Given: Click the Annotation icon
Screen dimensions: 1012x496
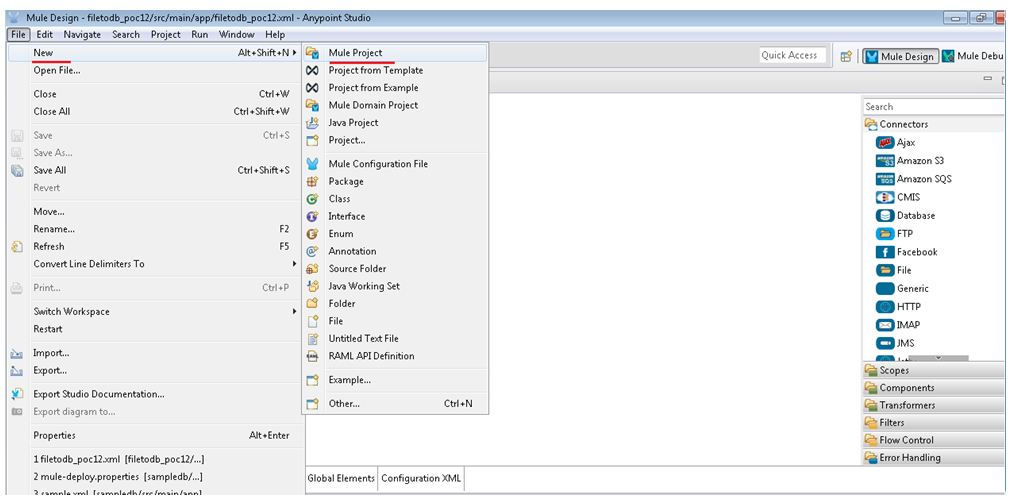Looking at the screenshot, I should [312, 251].
